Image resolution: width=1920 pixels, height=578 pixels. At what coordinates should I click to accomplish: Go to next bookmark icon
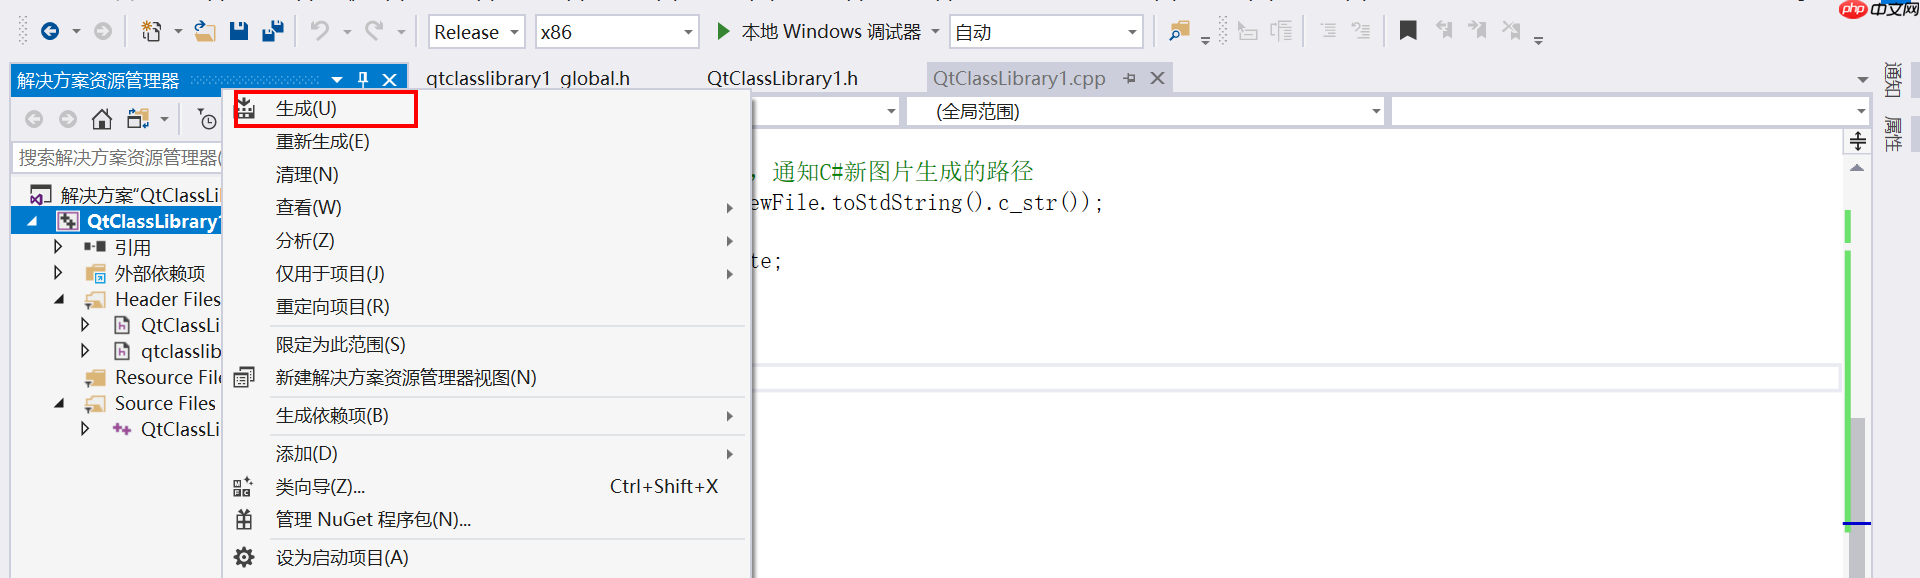pyautogui.click(x=1477, y=31)
